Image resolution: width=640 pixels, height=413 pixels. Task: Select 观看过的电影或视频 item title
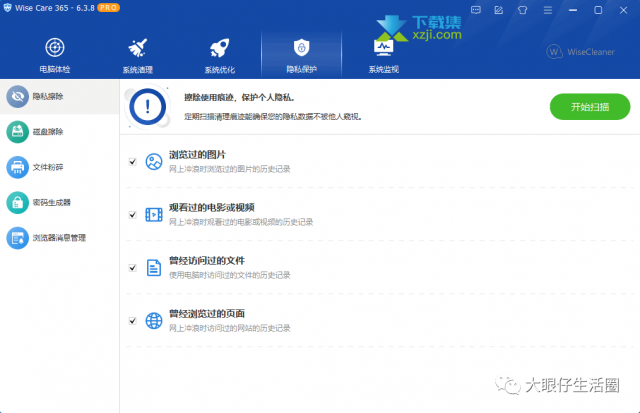click(212, 208)
